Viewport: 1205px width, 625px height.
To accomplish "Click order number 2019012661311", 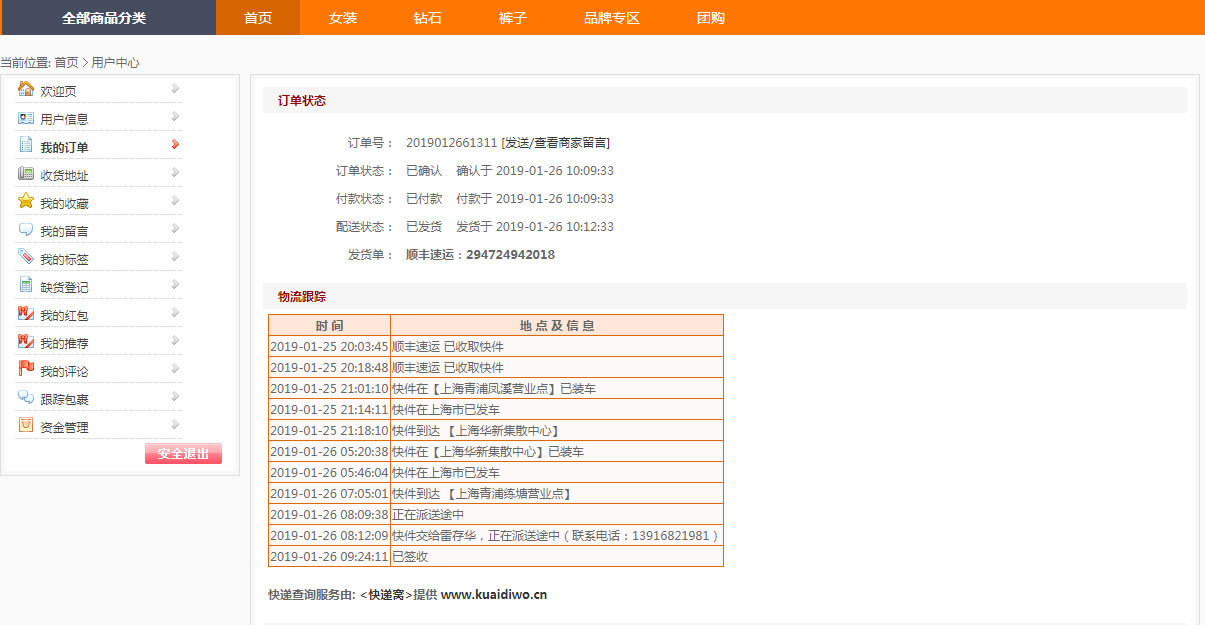I will point(451,143).
